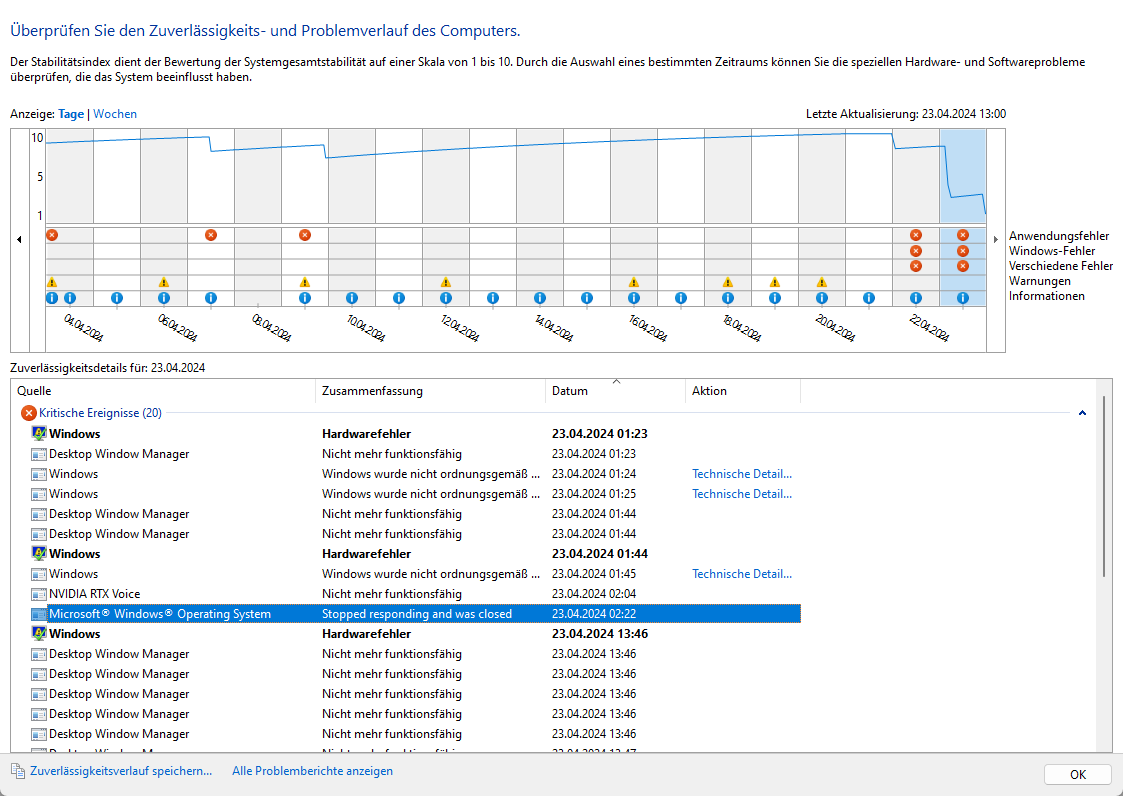1123x796 pixels.
Task: Click the red icon beside Kritische Ereignisse
Action: pos(29,413)
